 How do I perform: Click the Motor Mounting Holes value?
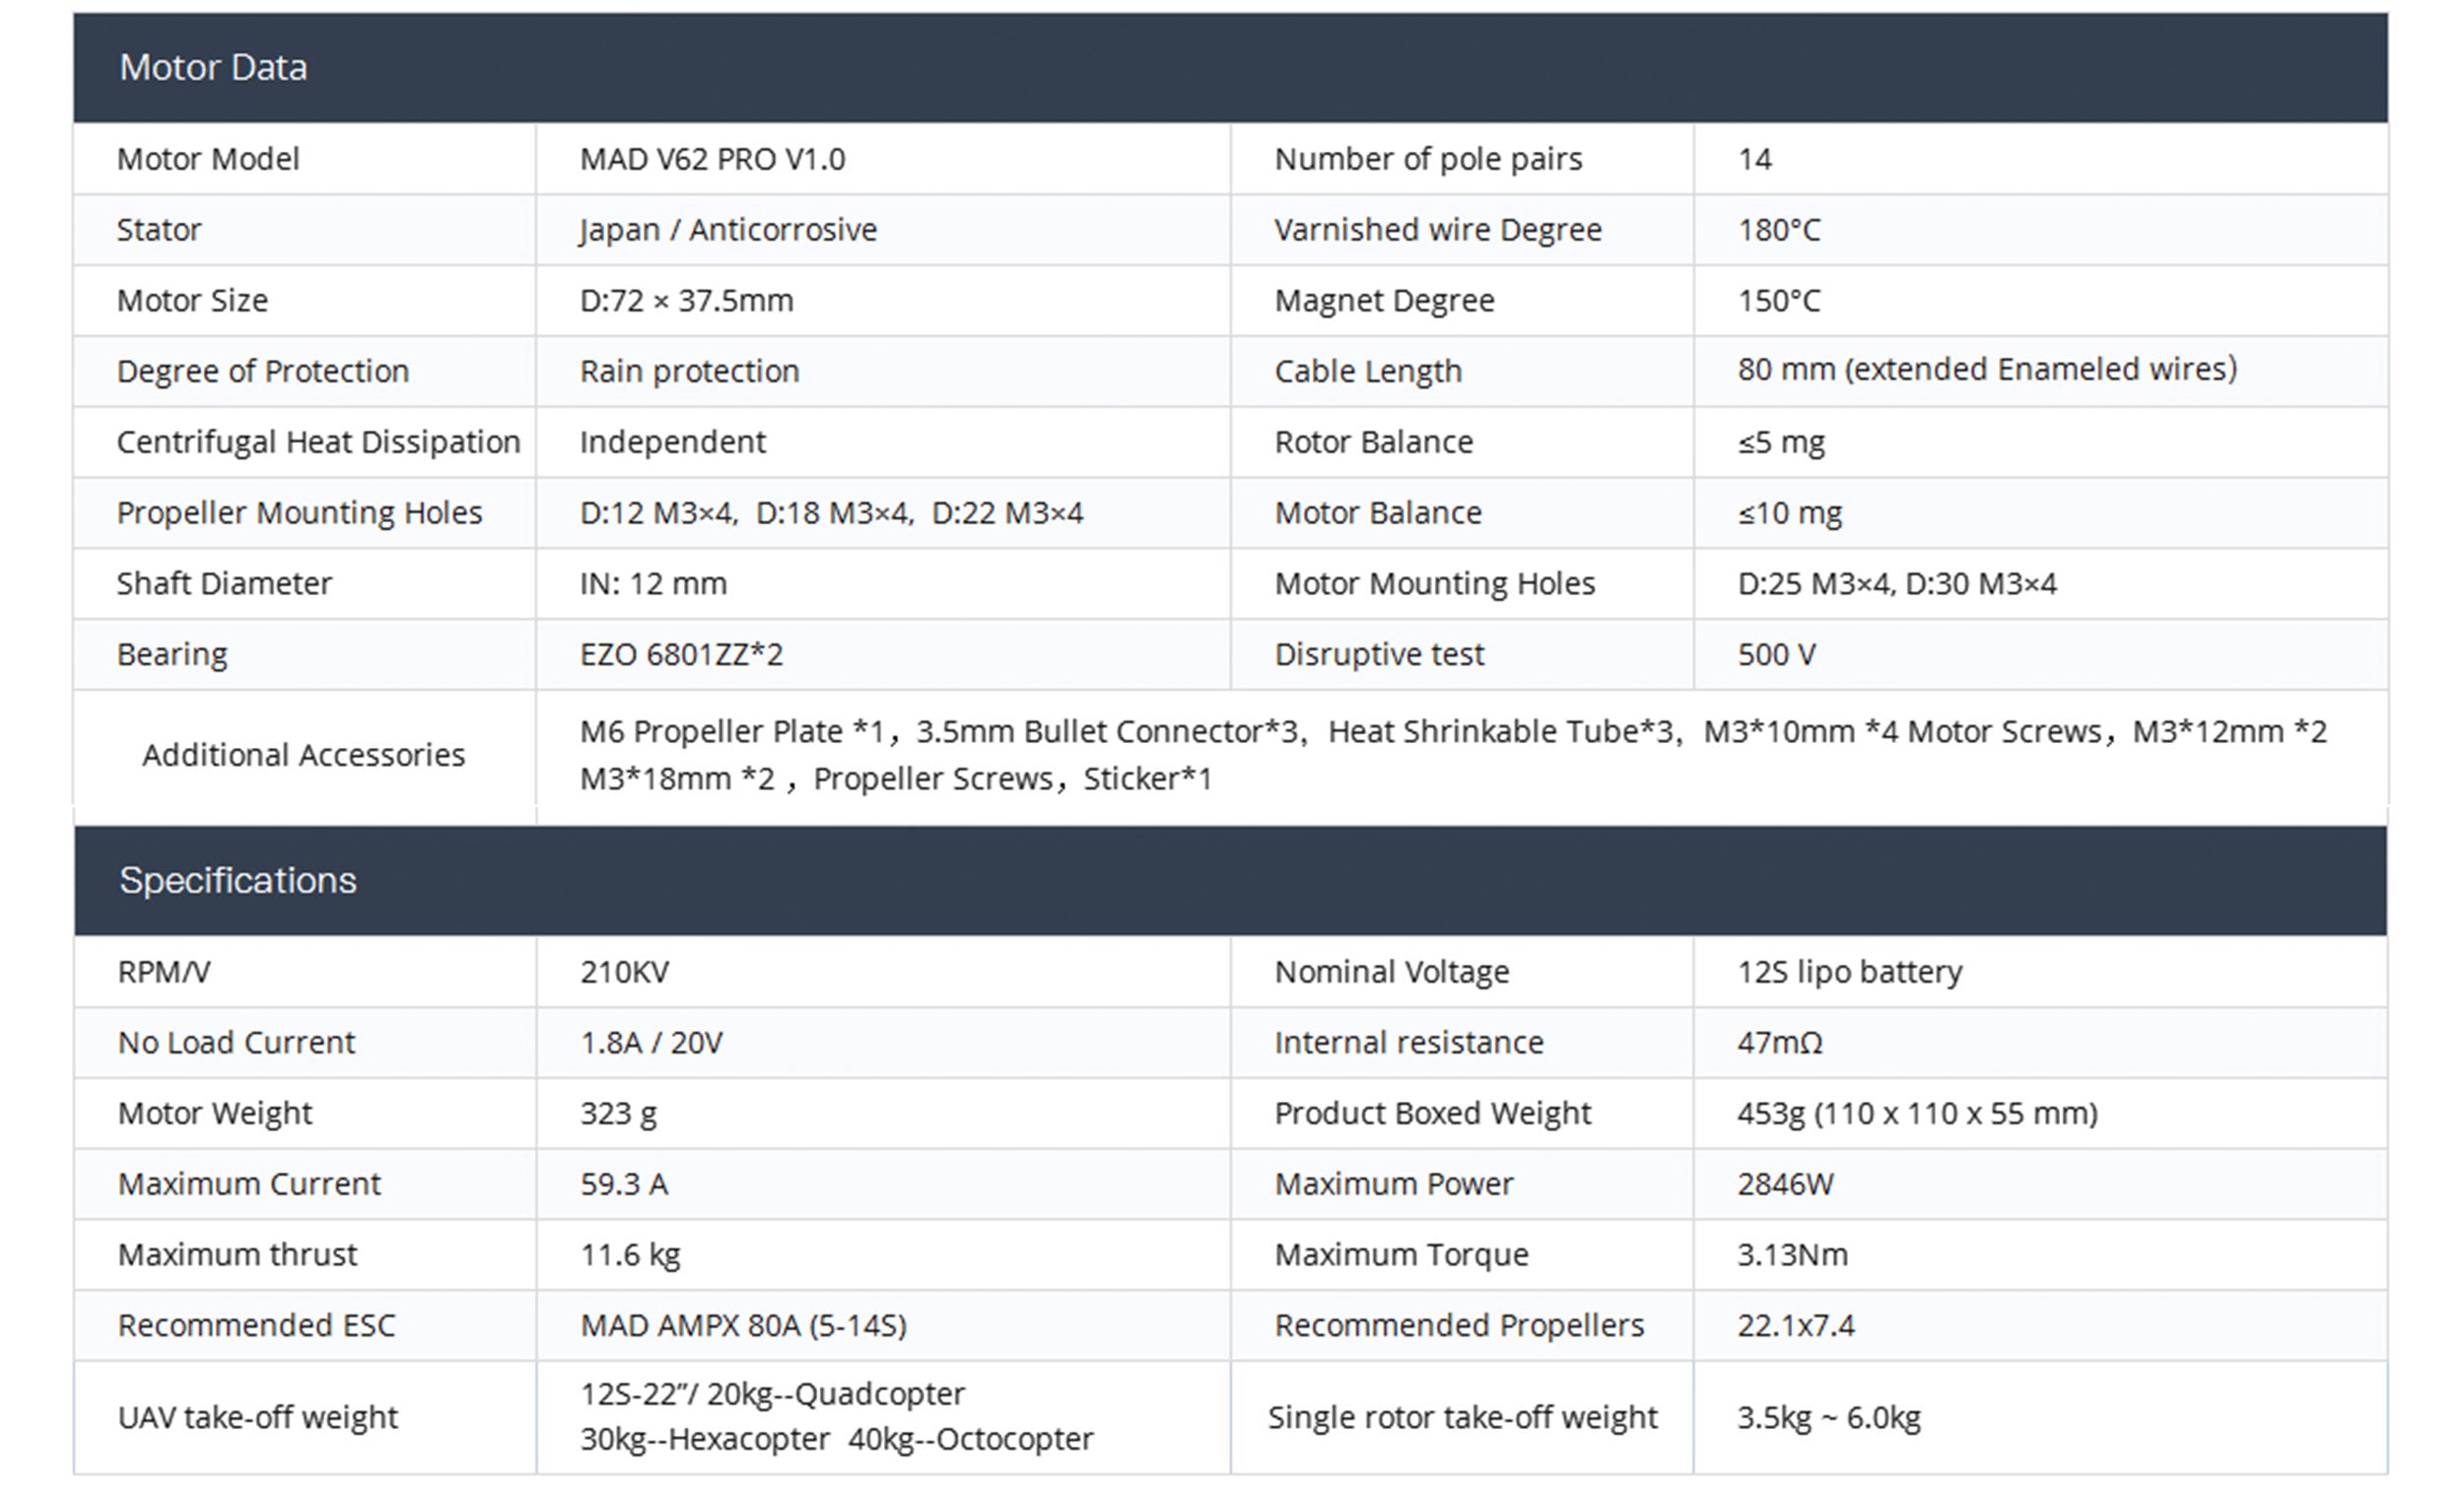pyautogui.click(x=1896, y=584)
